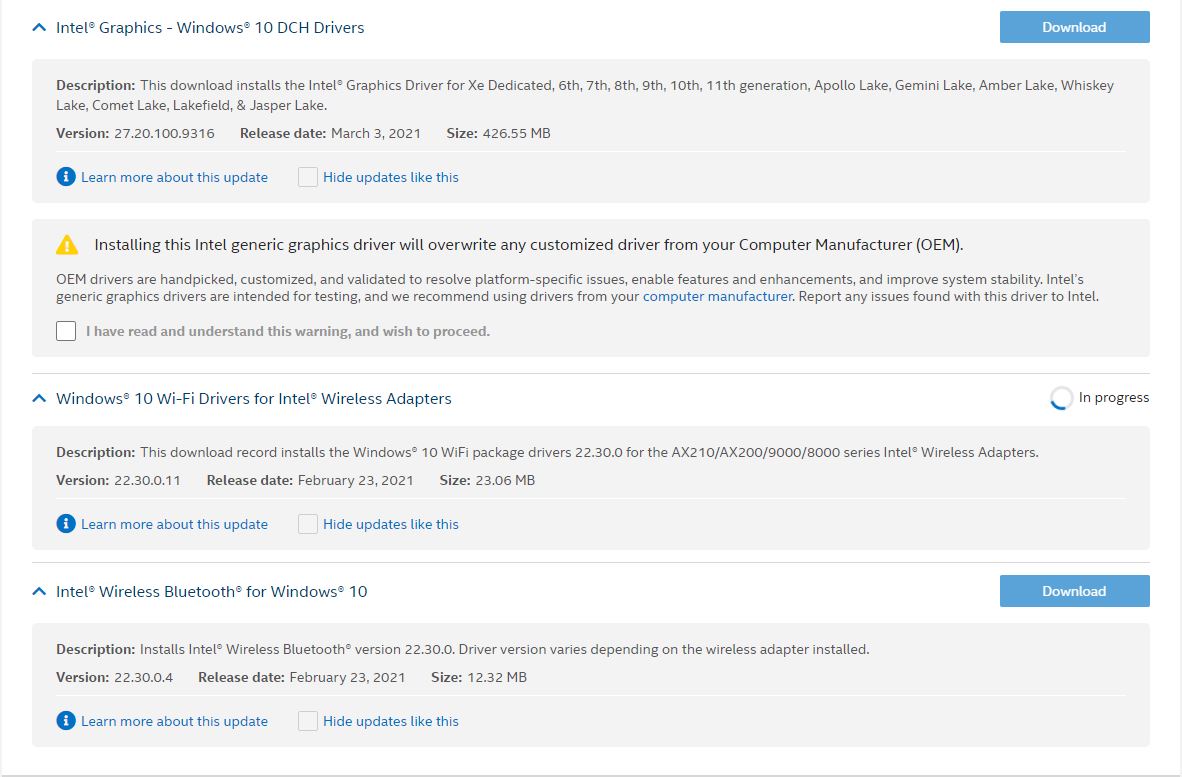Click the warning acknowledgment label text
This screenshot has width=1182, height=777.
pos(288,331)
